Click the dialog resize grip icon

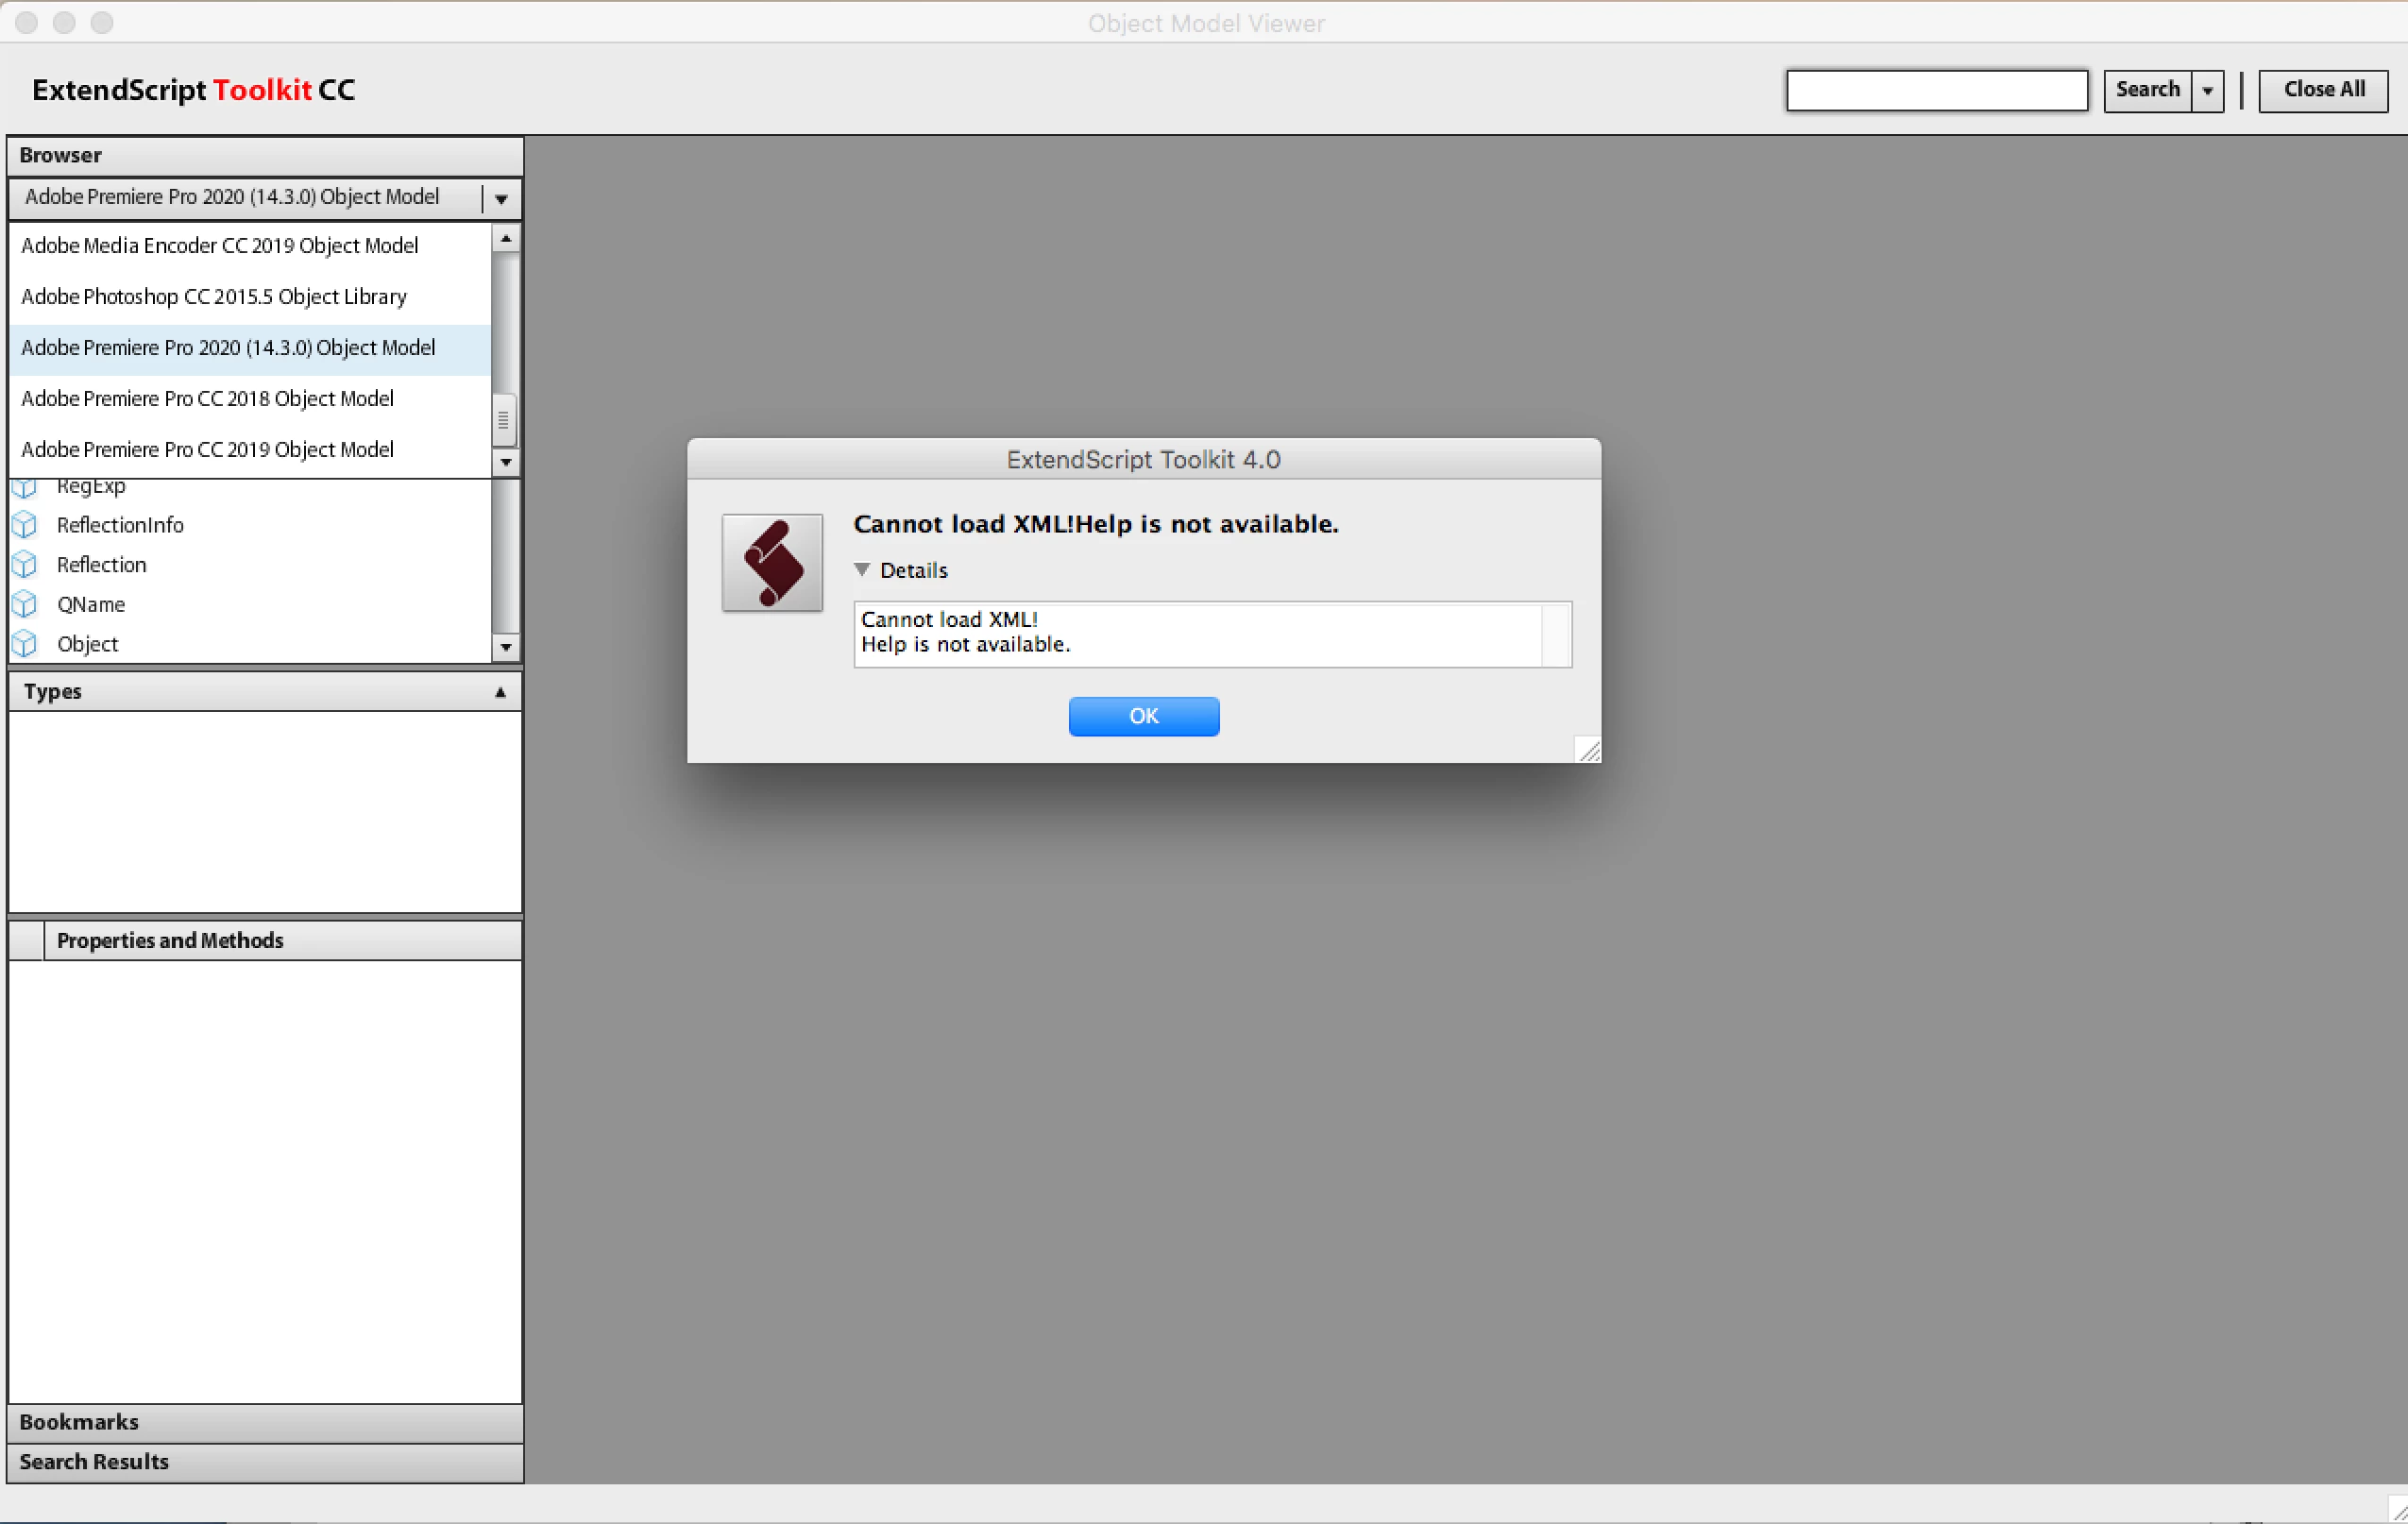[x=1588, y=750]
